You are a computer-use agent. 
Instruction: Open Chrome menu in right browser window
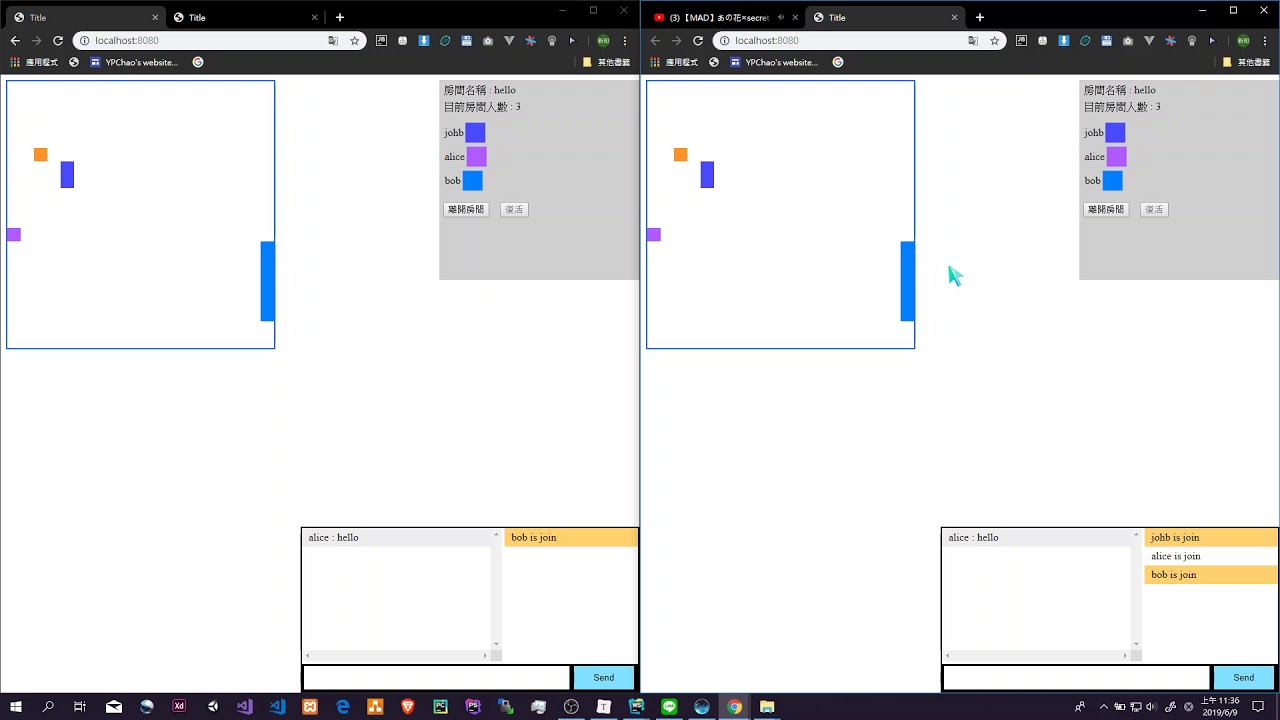[x=1265, y=41]
